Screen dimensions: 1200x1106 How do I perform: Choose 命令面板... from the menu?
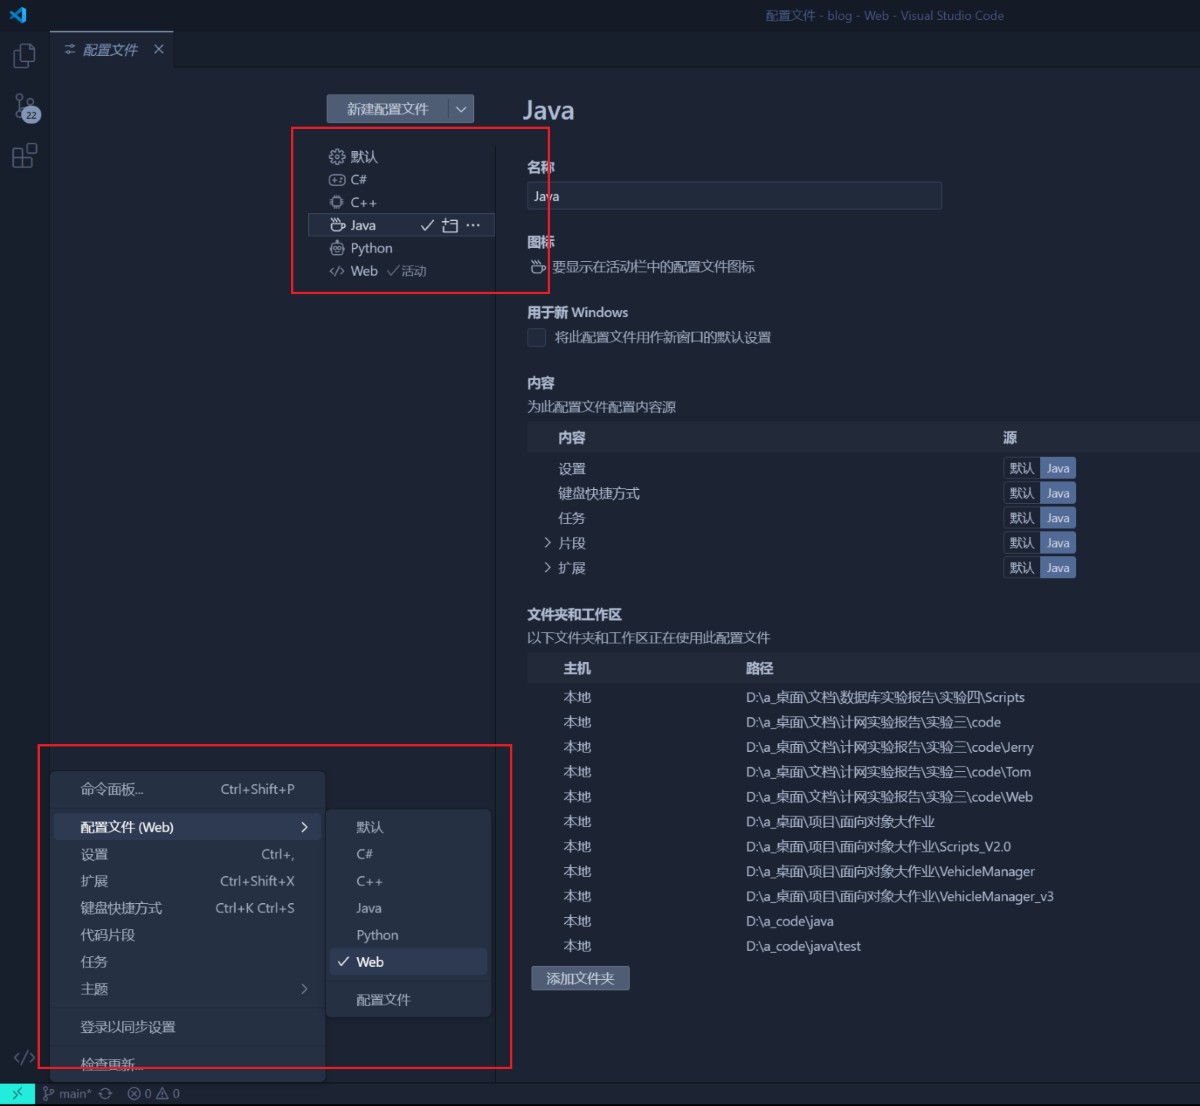point(187,789)
